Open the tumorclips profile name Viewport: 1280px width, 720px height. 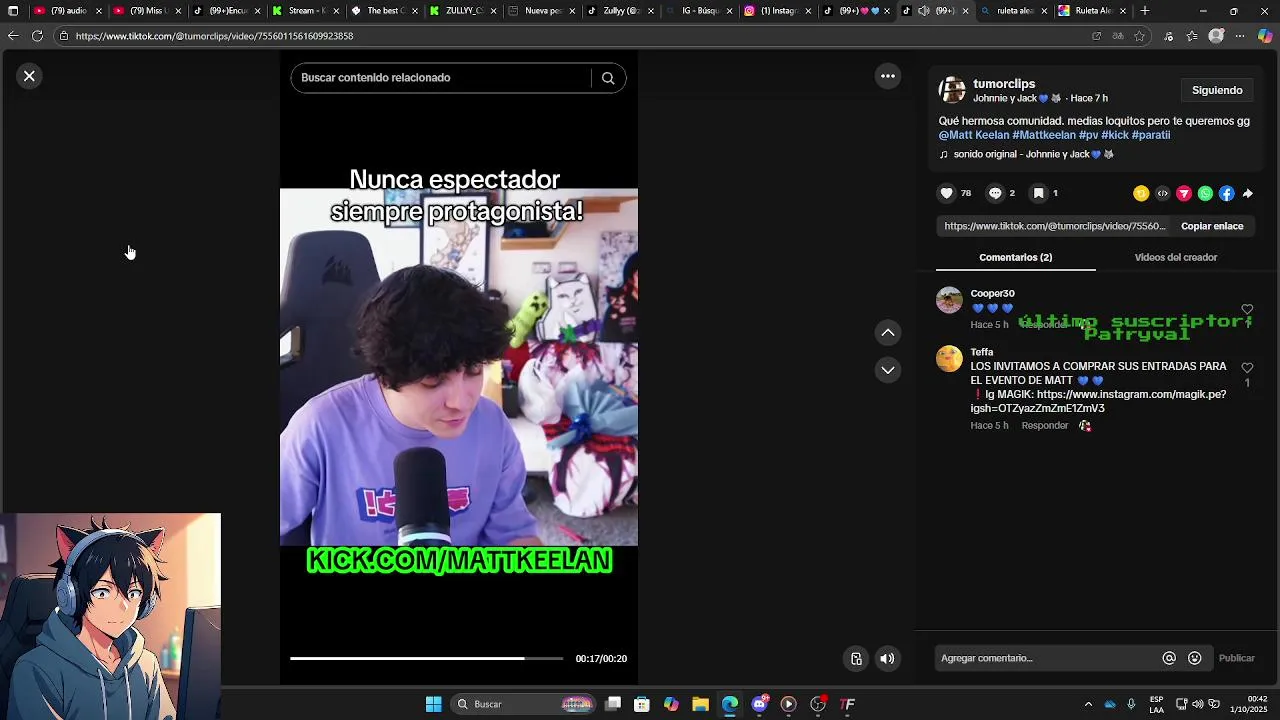(x=1004, y=84)
